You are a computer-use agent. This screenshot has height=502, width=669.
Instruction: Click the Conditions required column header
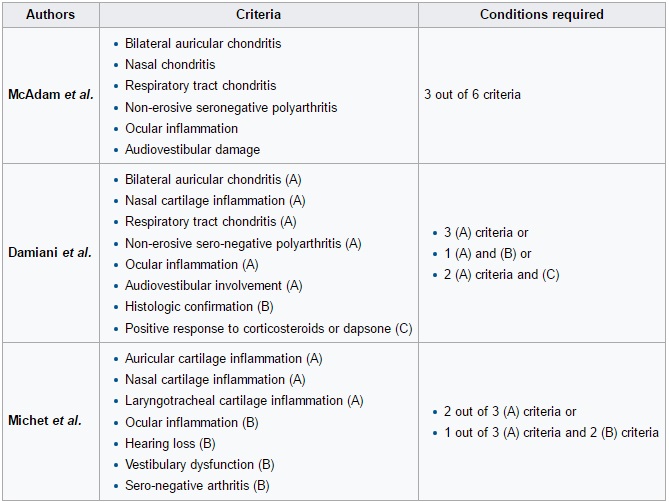click(541, 15)
